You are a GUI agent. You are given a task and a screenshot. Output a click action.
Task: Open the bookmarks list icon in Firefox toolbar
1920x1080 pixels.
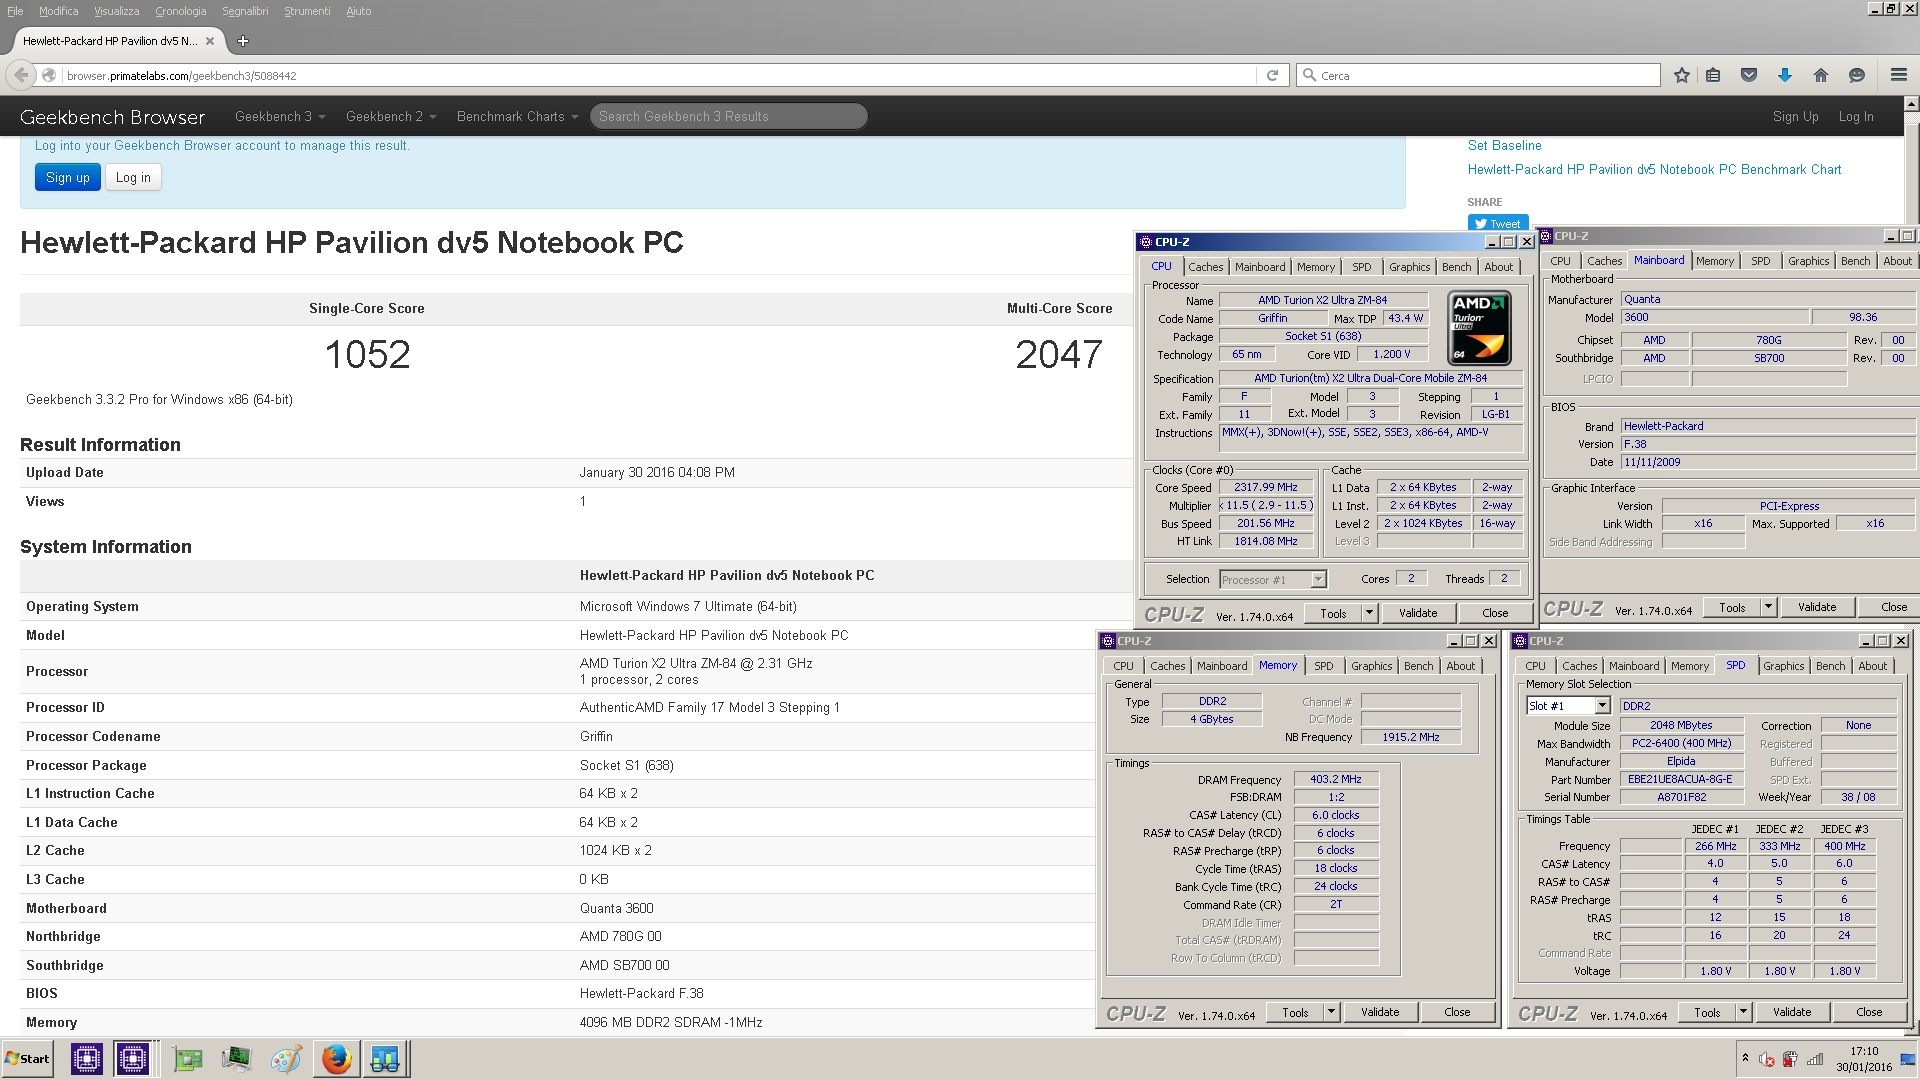1713,75
